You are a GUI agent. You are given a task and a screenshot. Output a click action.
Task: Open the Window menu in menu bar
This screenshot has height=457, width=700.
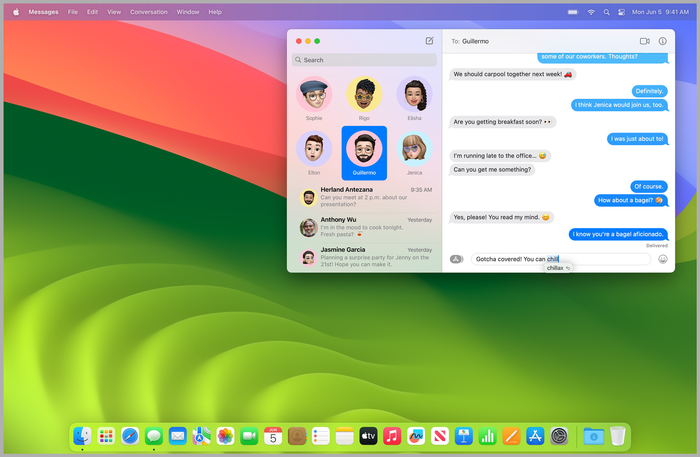click(x=187, y=12)
